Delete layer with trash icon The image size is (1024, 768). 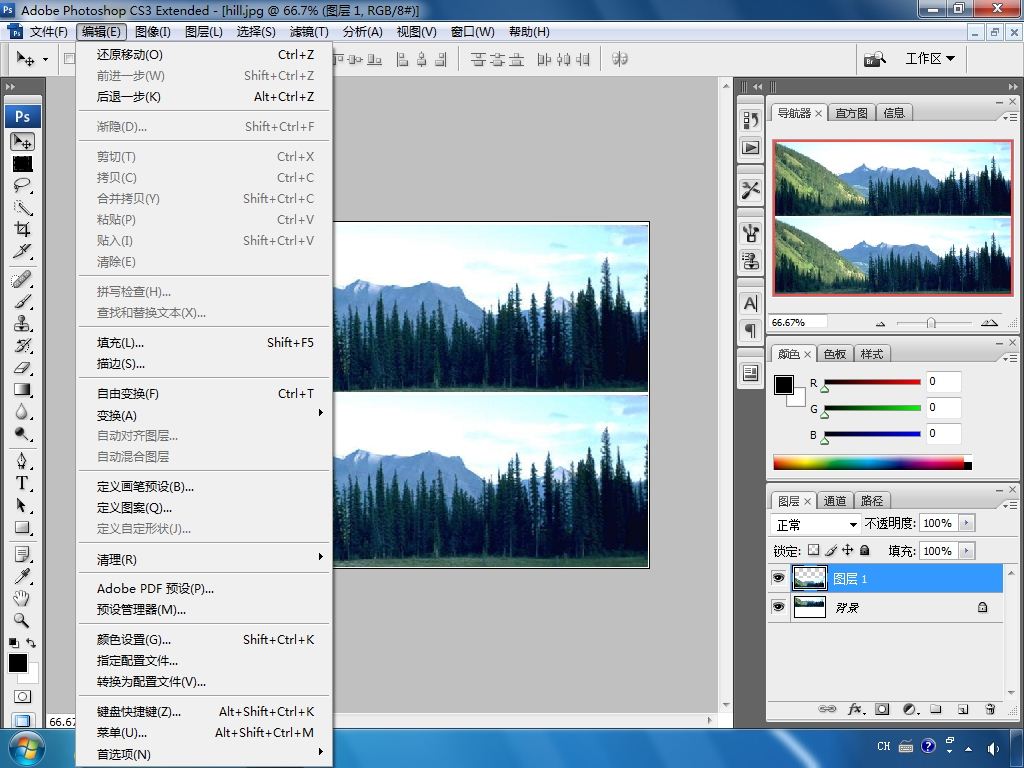pyautogui.click(x=990, y=709)
